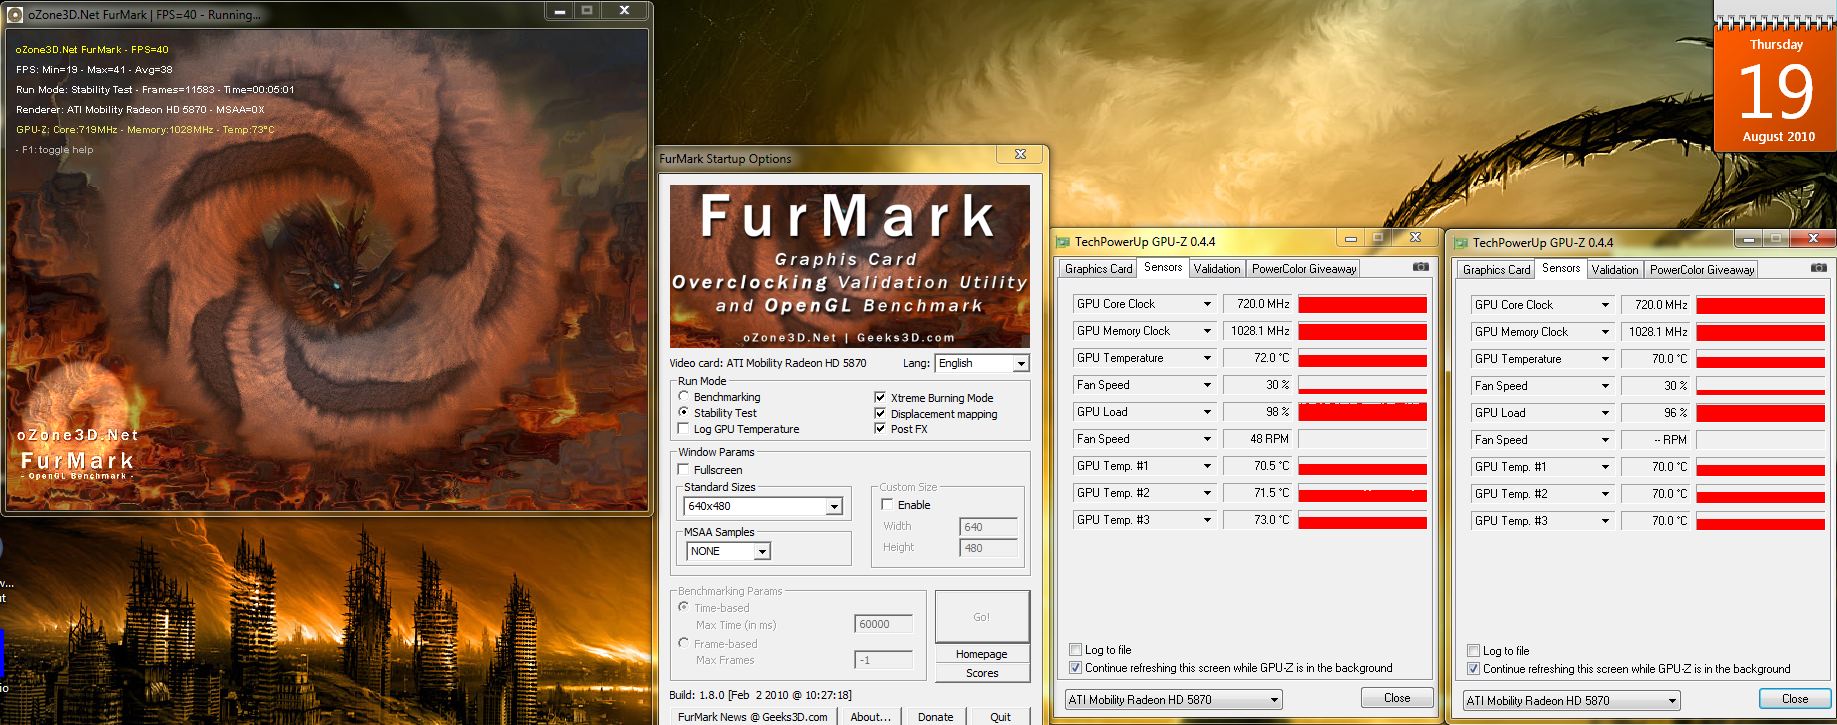Close FurMark Startup Options dialog
This screenshot has height=725, width=1837.
tap(1020, 155)
